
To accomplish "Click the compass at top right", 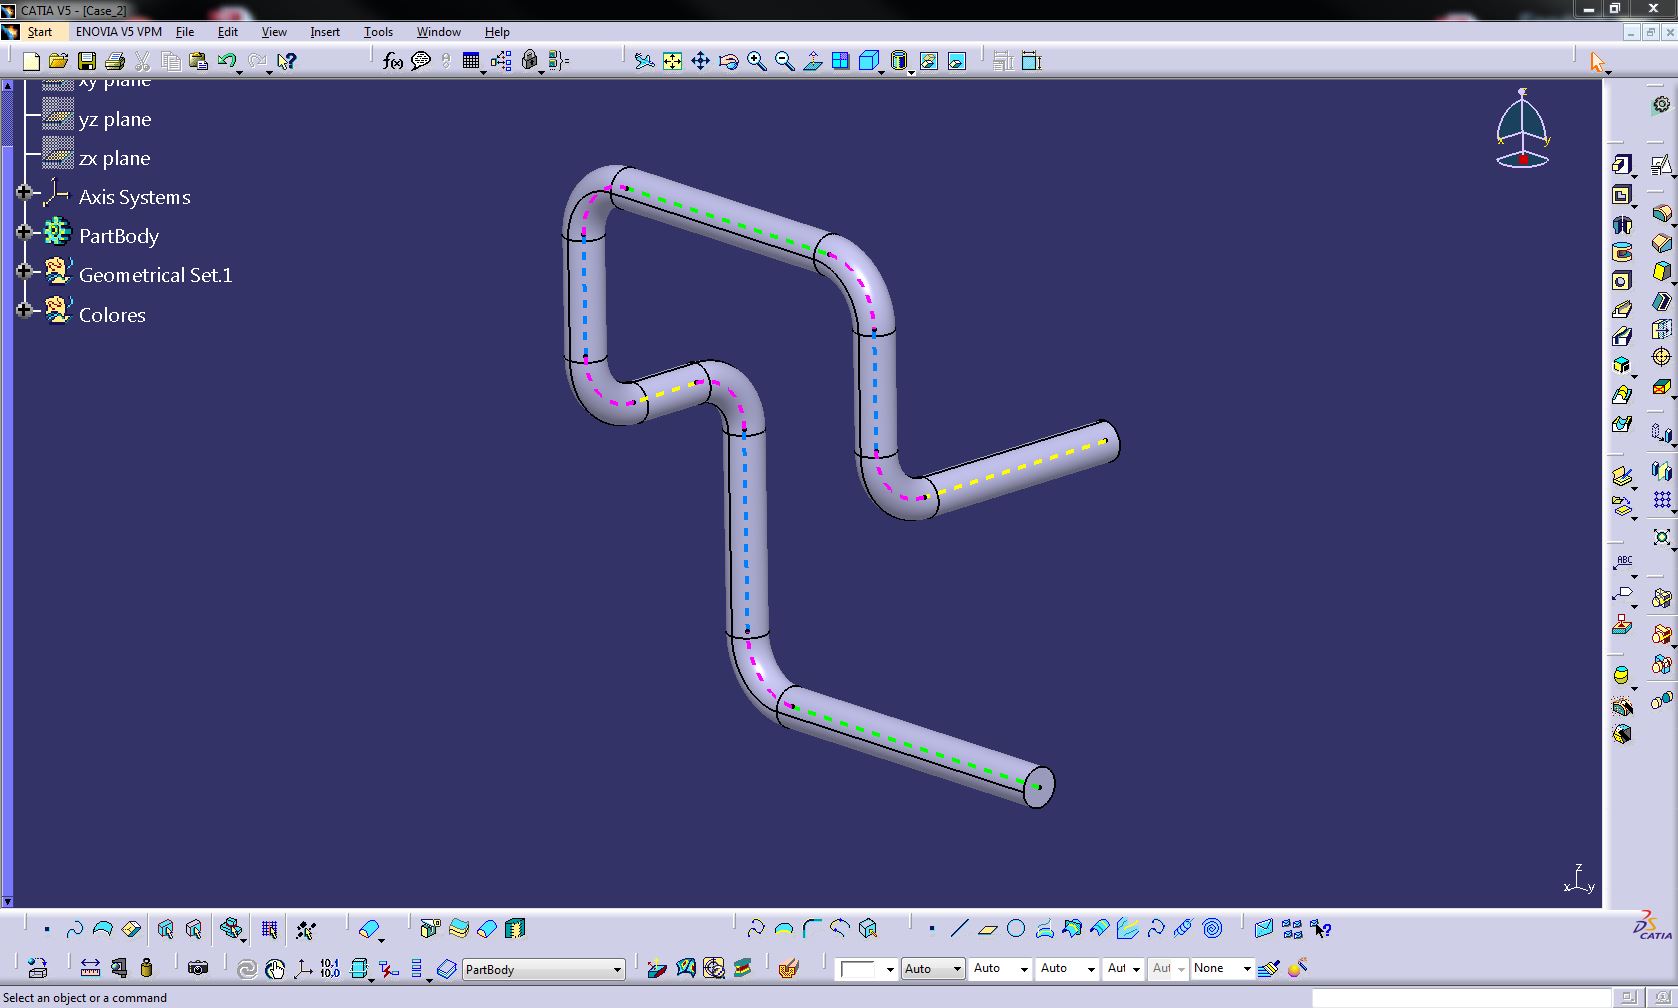I will click(x=1522, y=128).
